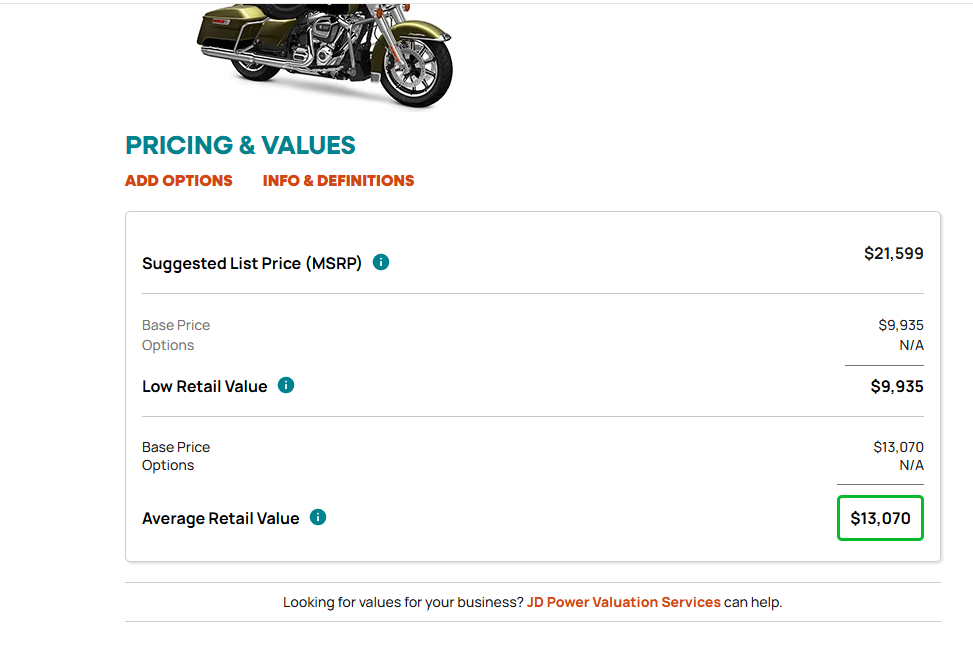Click the $21,599 MSRP amount
The image size is (973, 645).
893,254
